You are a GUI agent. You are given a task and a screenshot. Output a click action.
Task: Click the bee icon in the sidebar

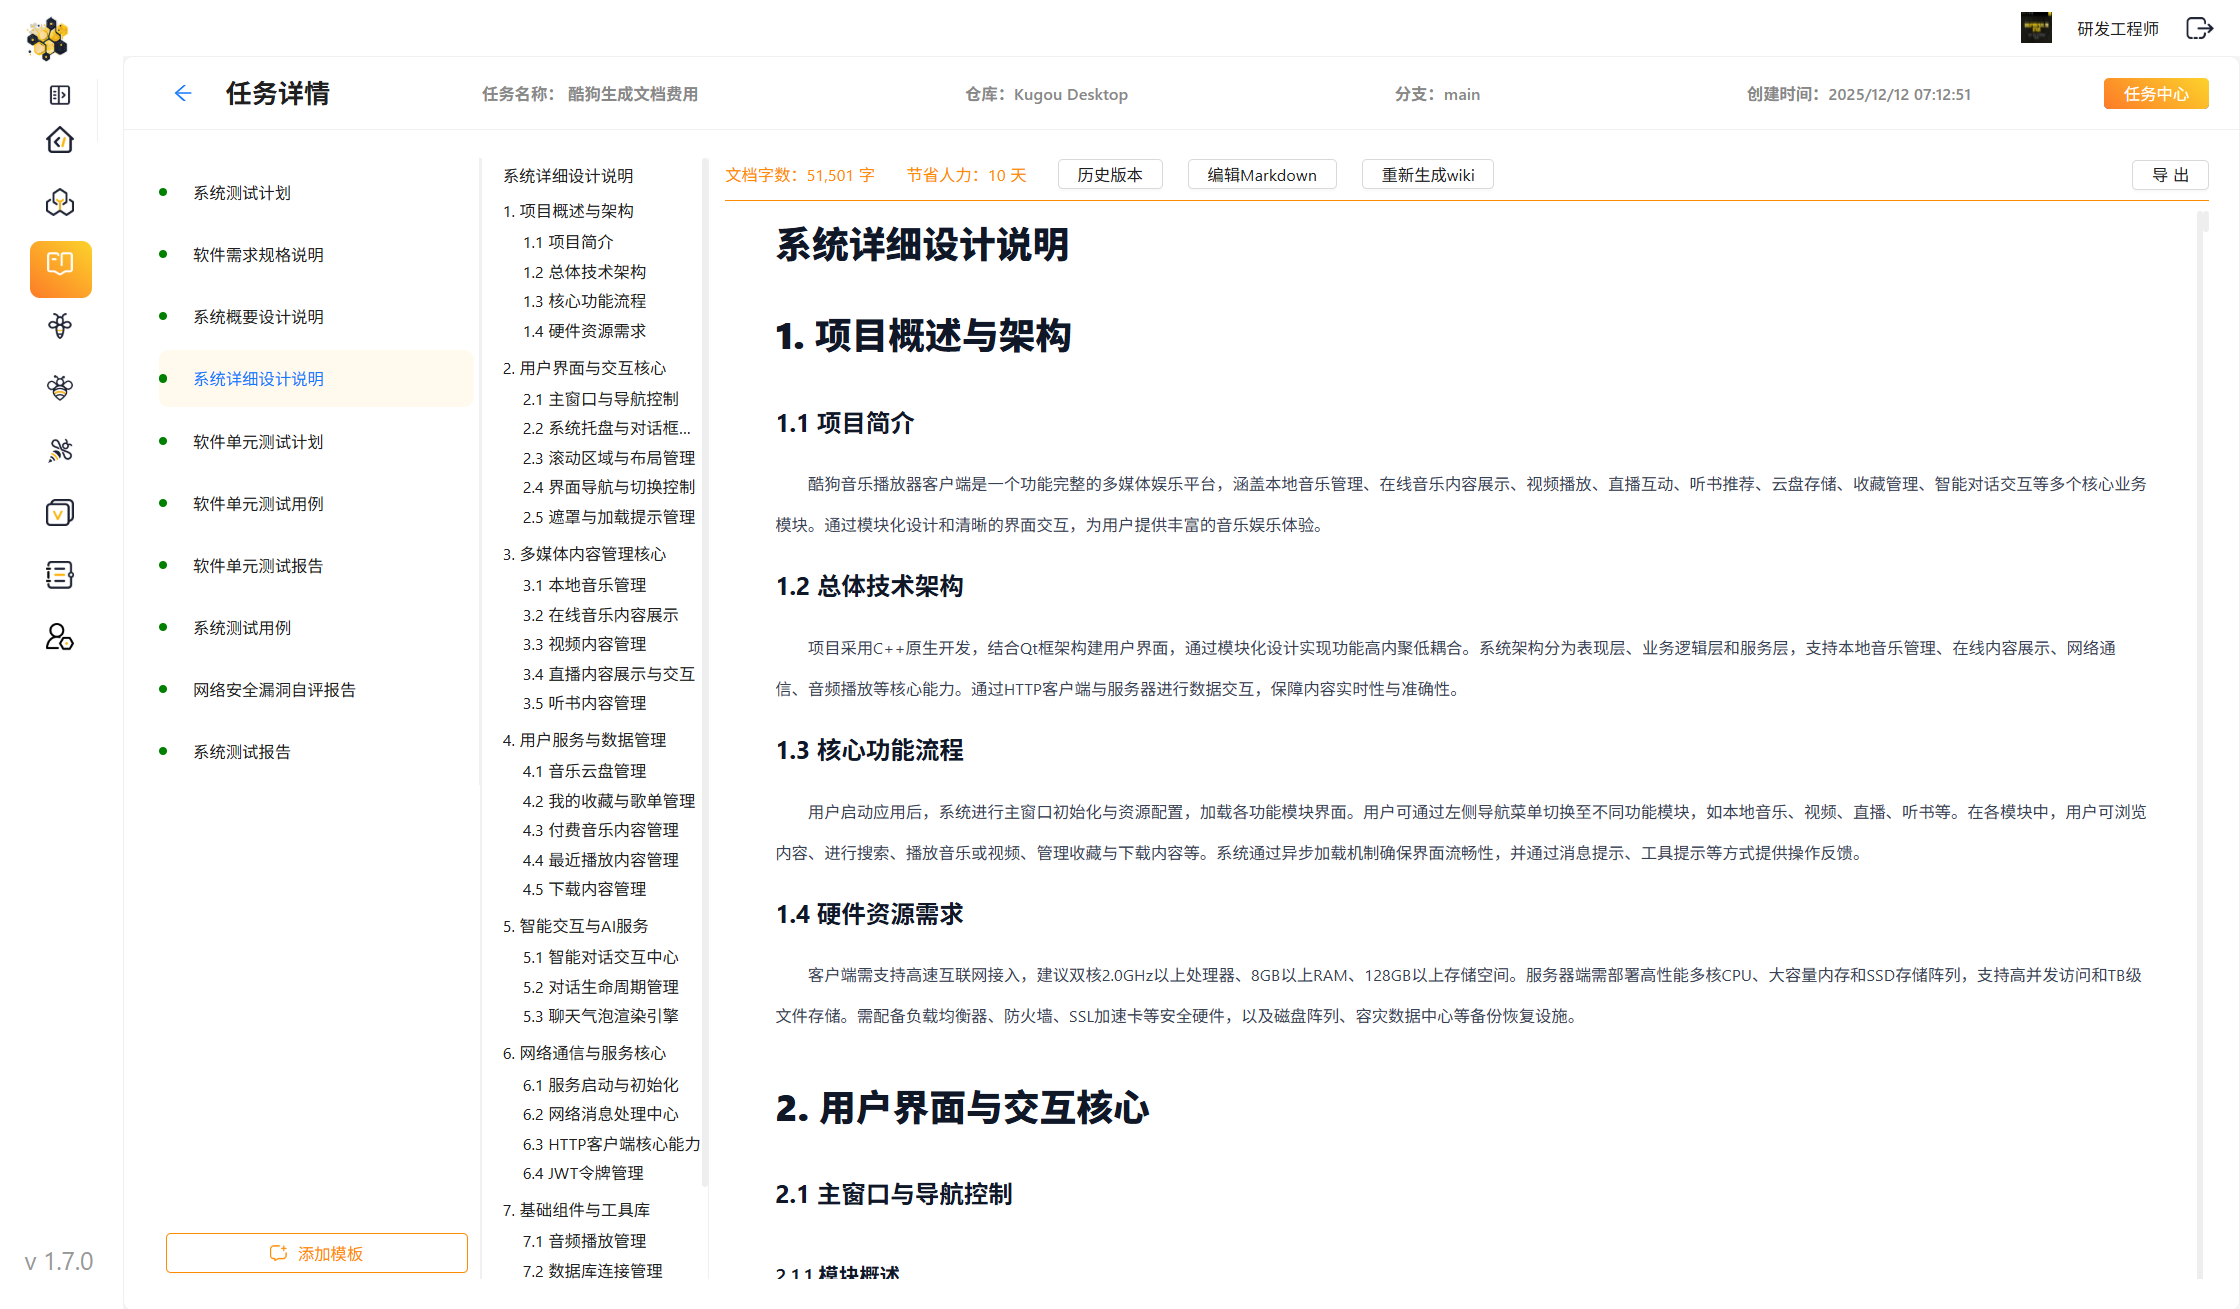60,326
